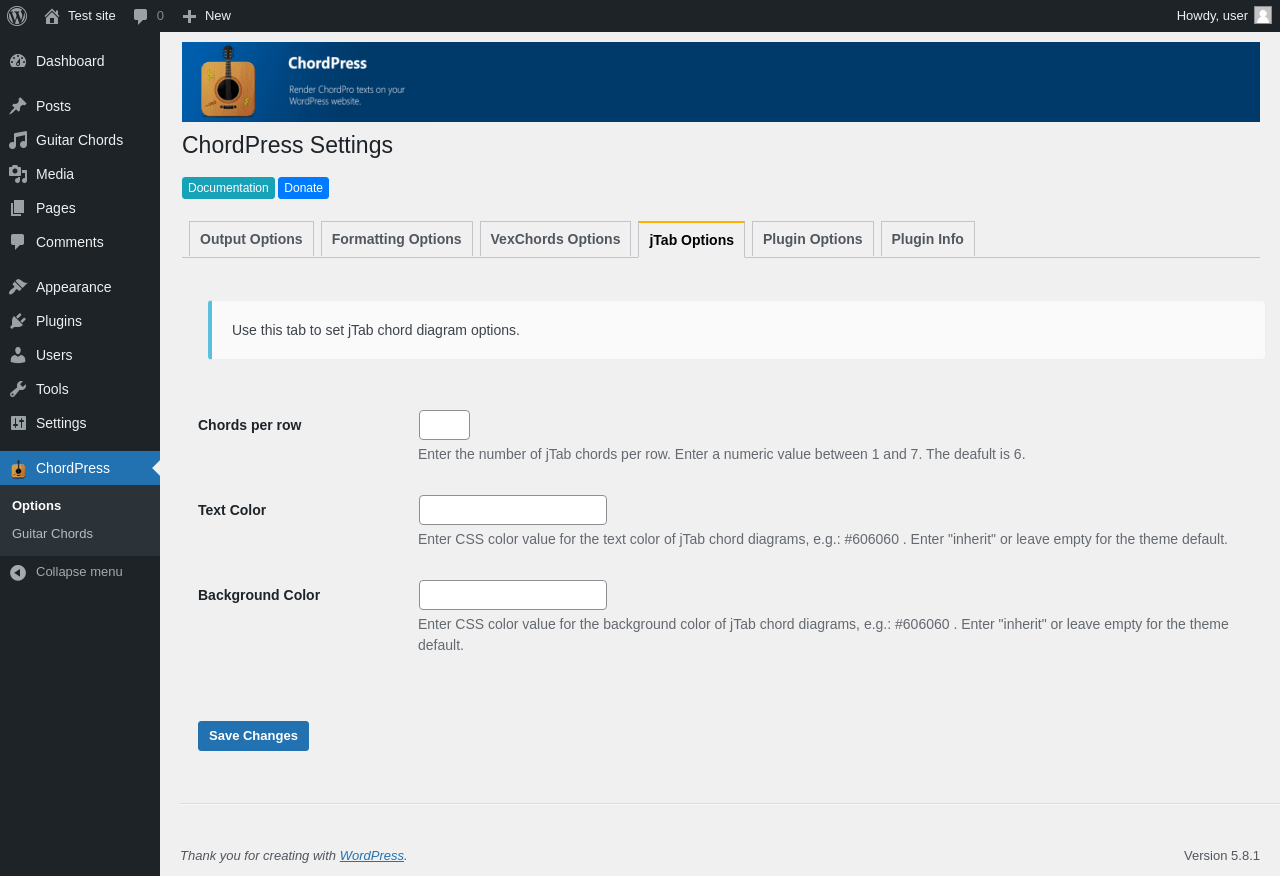1280x876 pixels.
Task: Open Options submenu item
Action: [x=37, y=506]
